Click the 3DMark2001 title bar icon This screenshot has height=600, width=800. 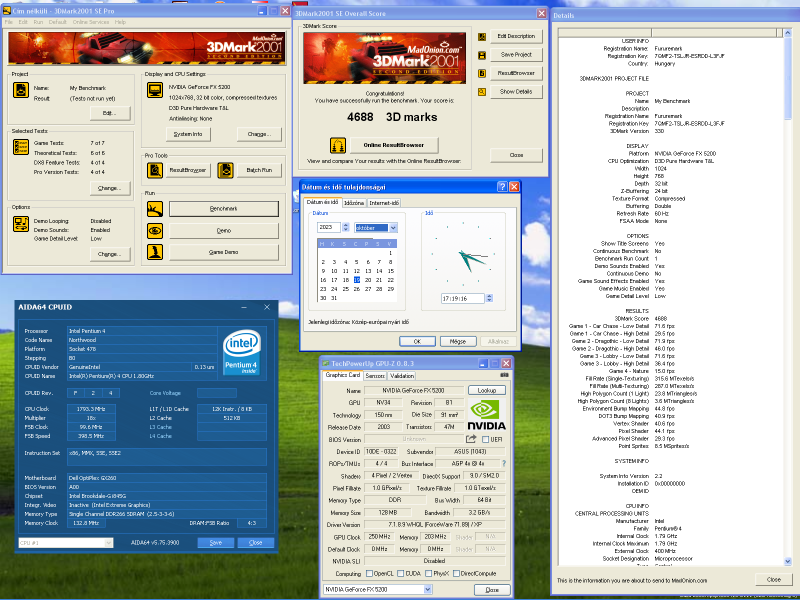(x=7, y=11)
